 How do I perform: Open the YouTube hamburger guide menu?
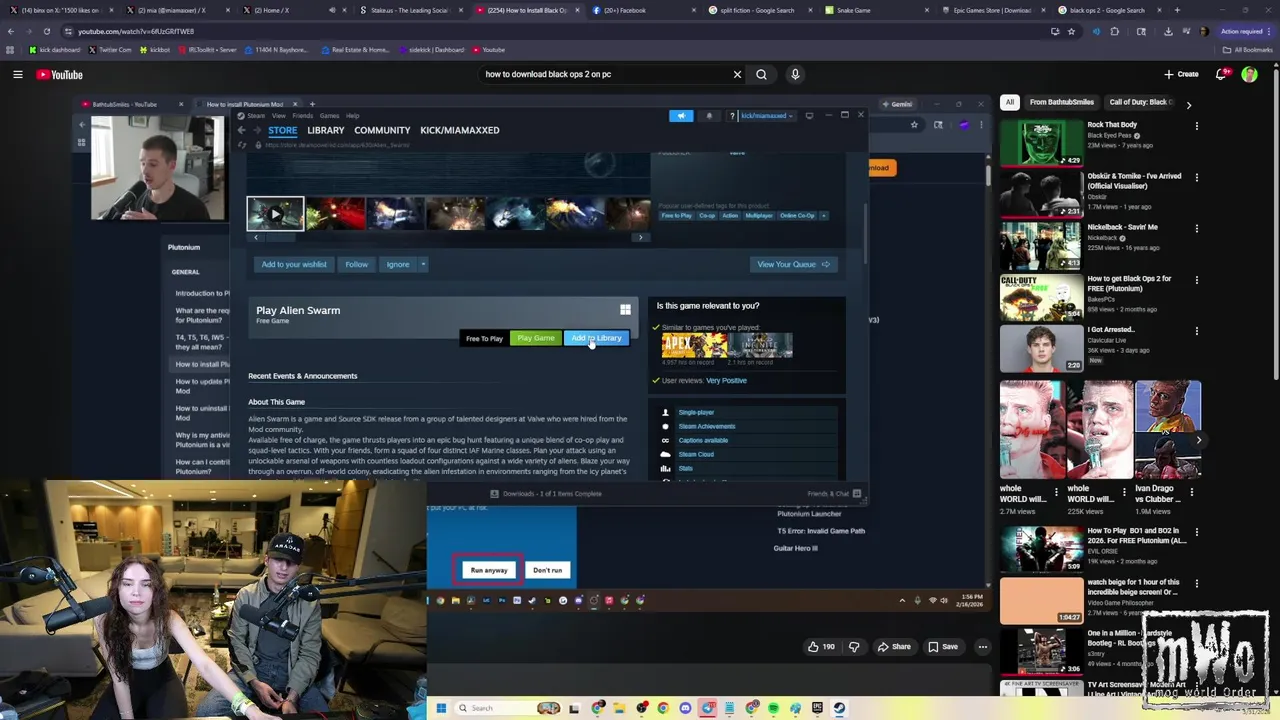pyautogui.click(x=17, y=74)
